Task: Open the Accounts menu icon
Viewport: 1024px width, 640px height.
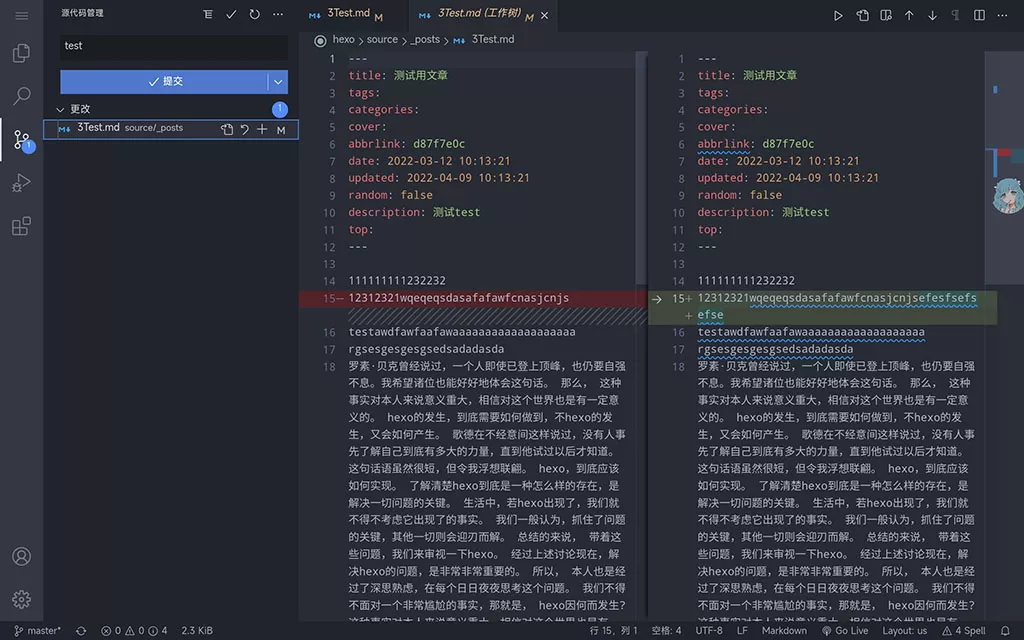Action: (22, 556)
